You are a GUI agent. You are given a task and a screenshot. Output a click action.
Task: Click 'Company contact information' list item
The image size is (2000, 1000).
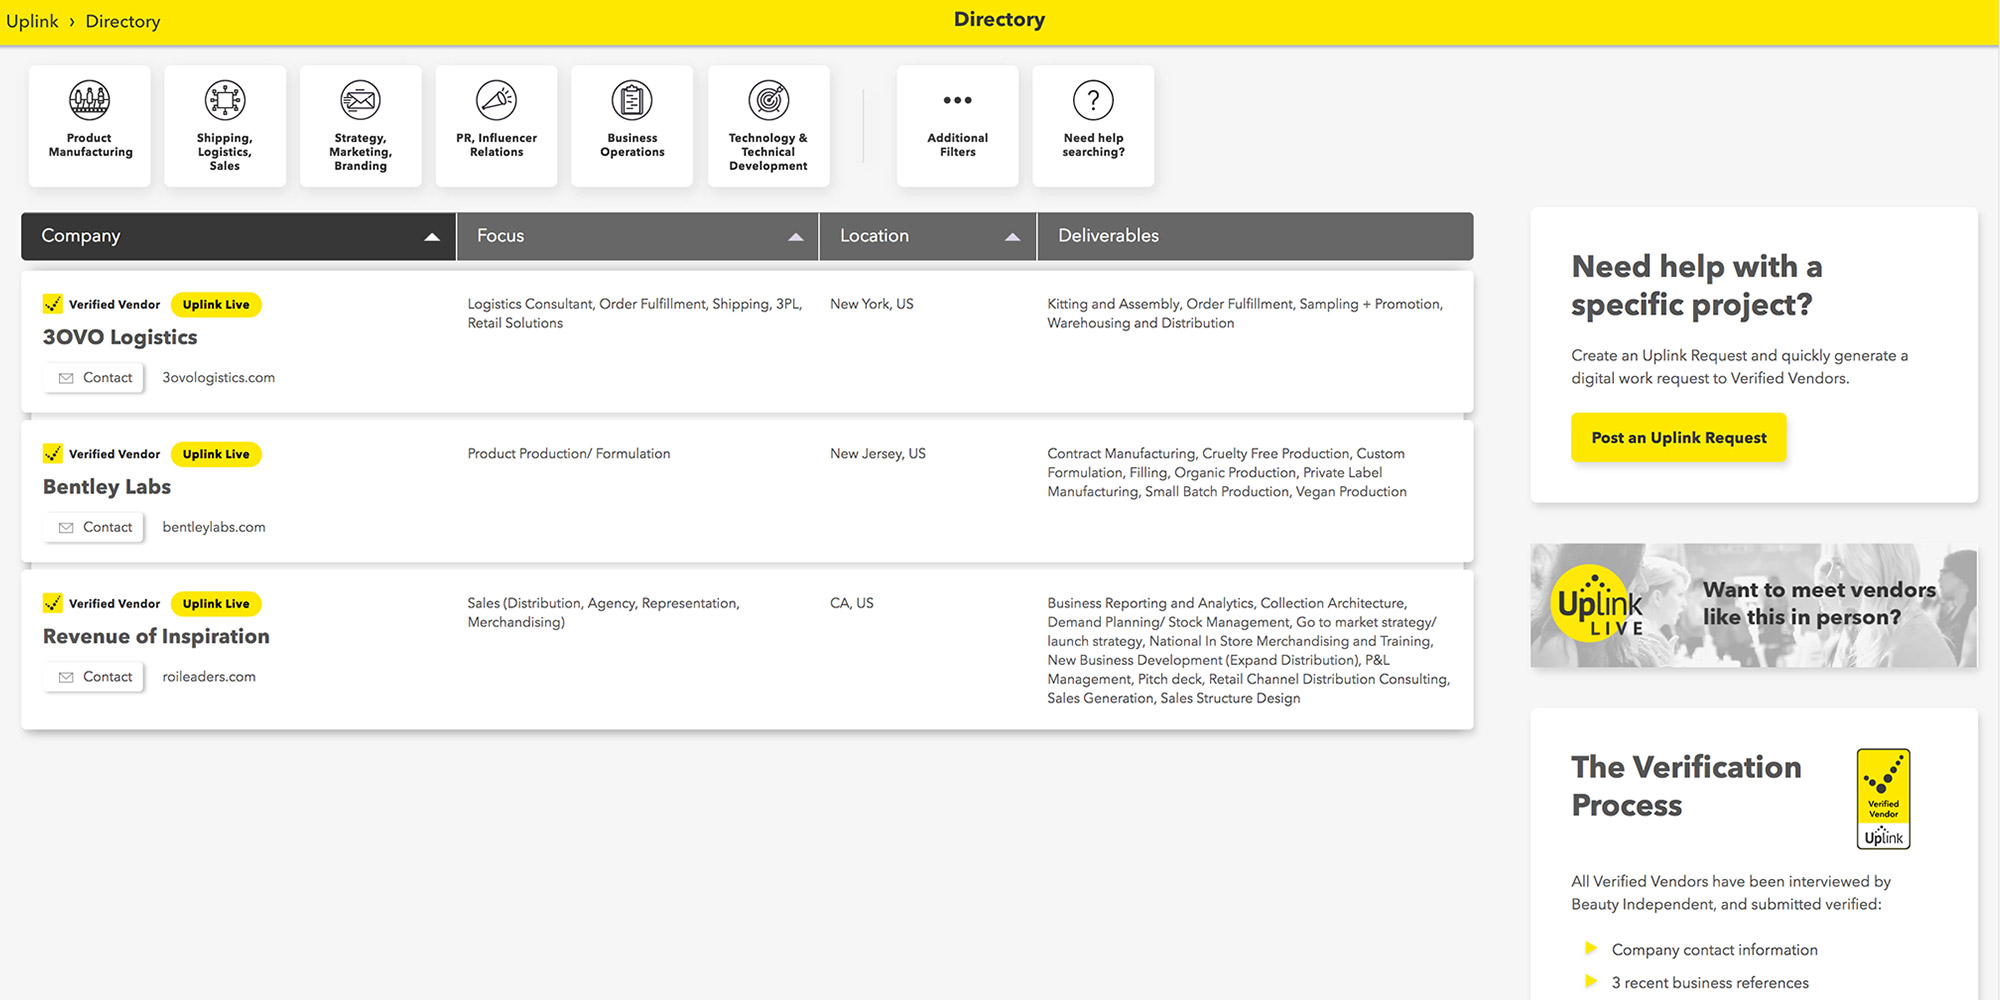pos(1714,950)
